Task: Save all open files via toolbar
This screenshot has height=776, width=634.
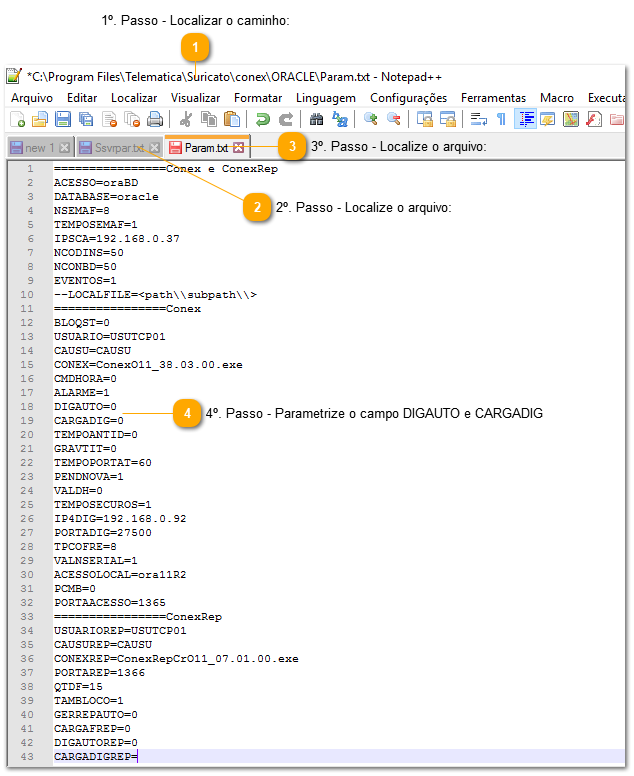Action: [86, 119]
